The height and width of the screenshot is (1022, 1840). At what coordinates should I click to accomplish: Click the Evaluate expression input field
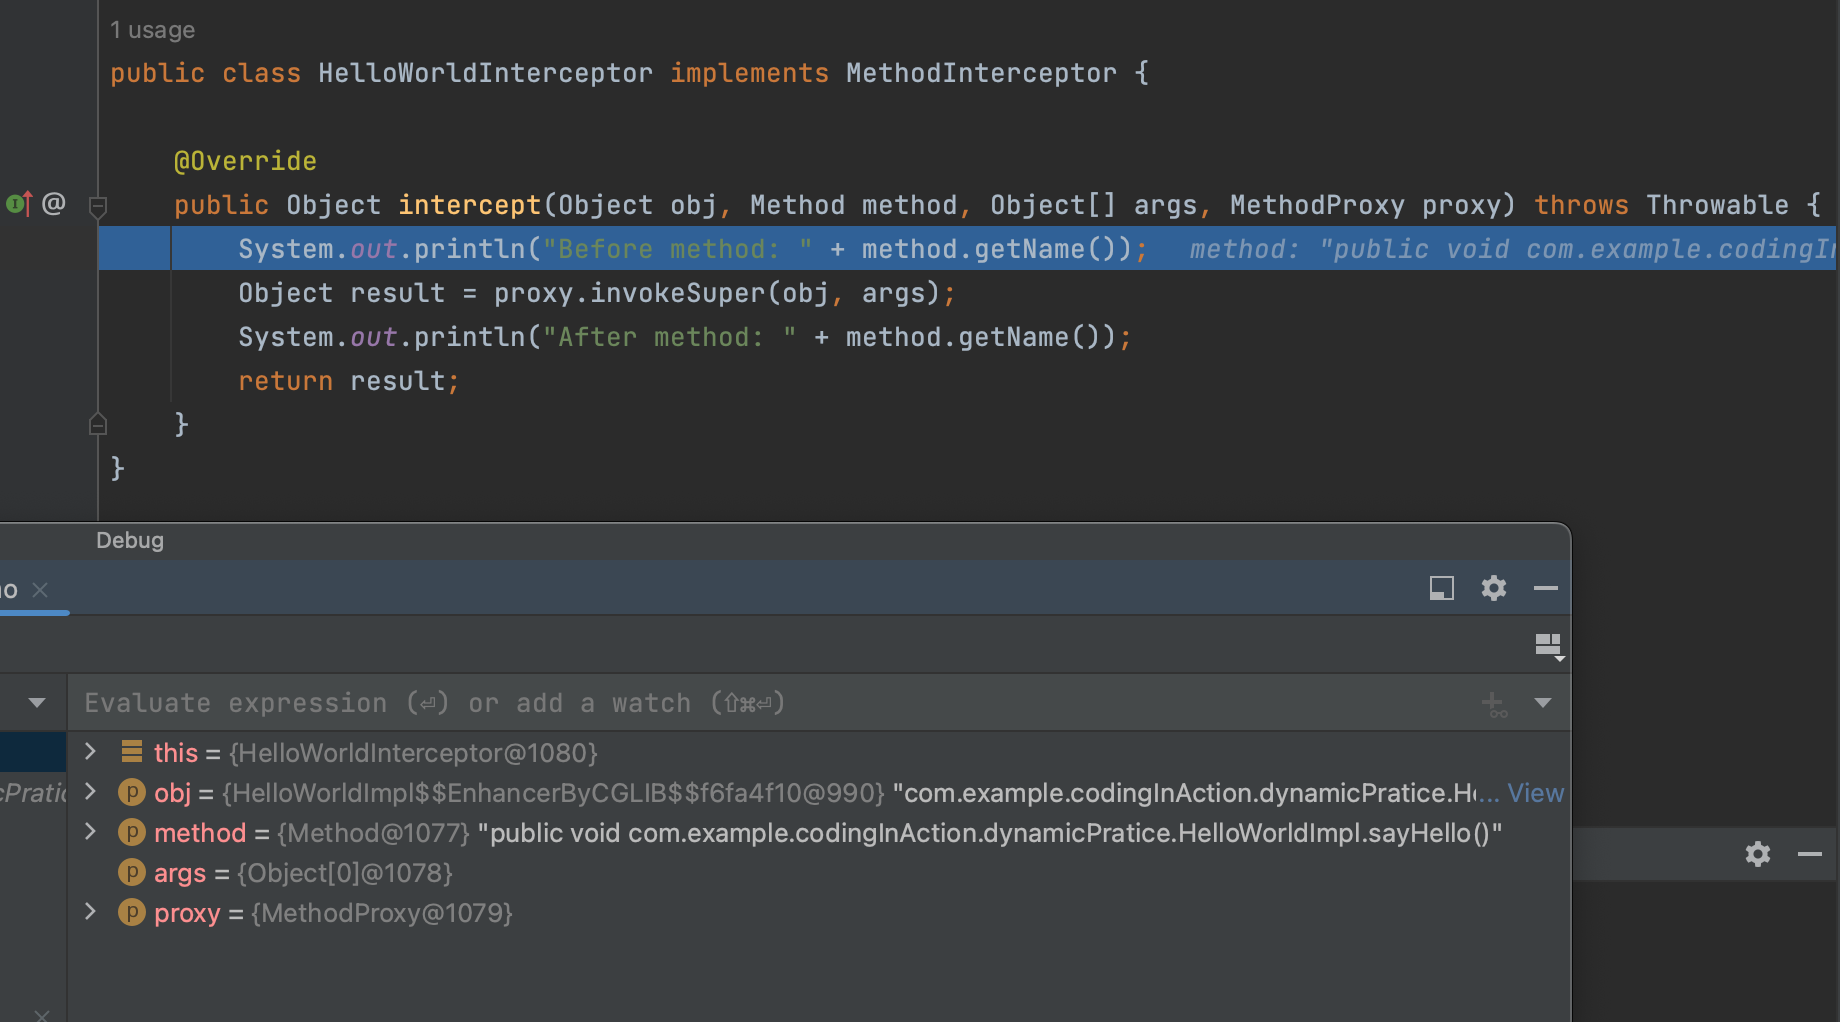click(x=700, y=703)
